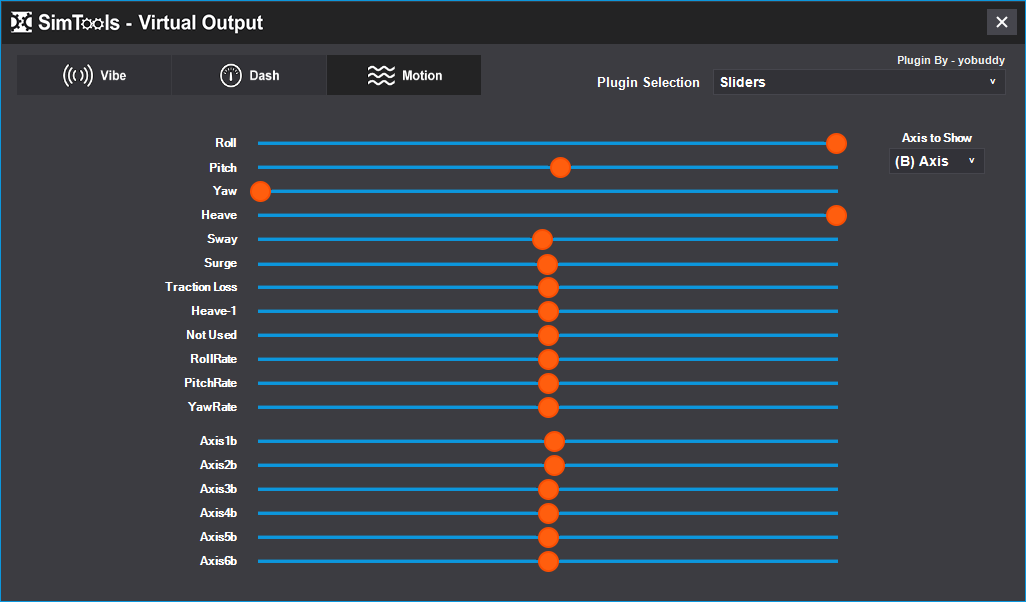Open the Dash tab
This screenshot has height=602, width=1026.
(250, 76)
